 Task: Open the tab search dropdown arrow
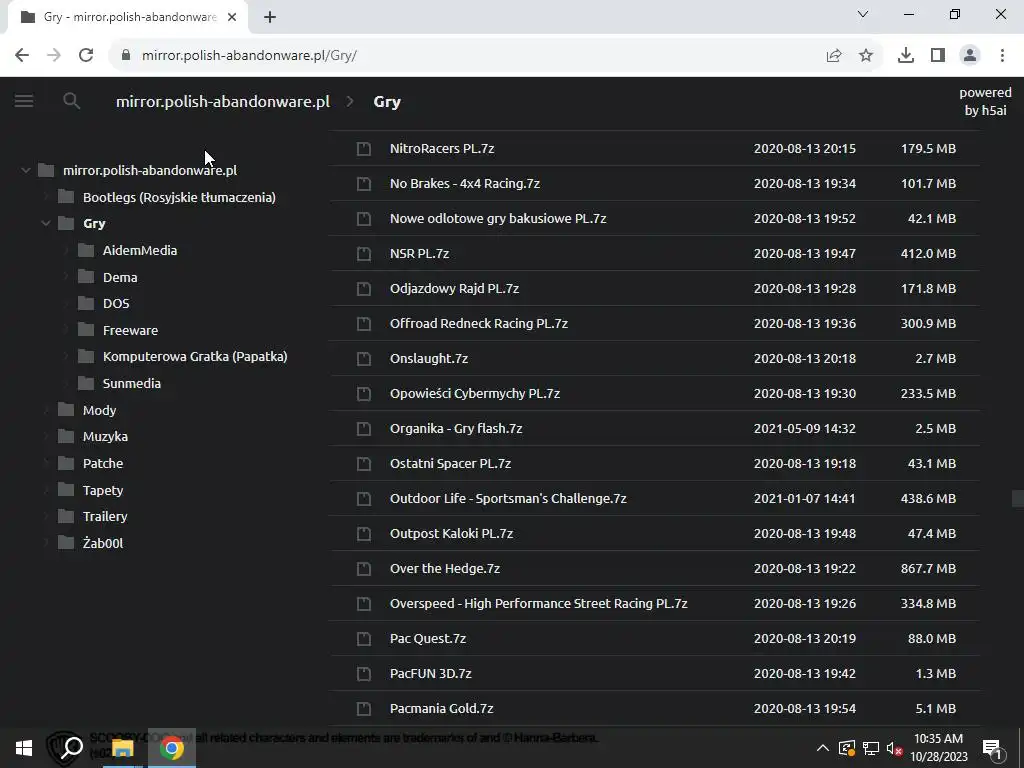863,14
